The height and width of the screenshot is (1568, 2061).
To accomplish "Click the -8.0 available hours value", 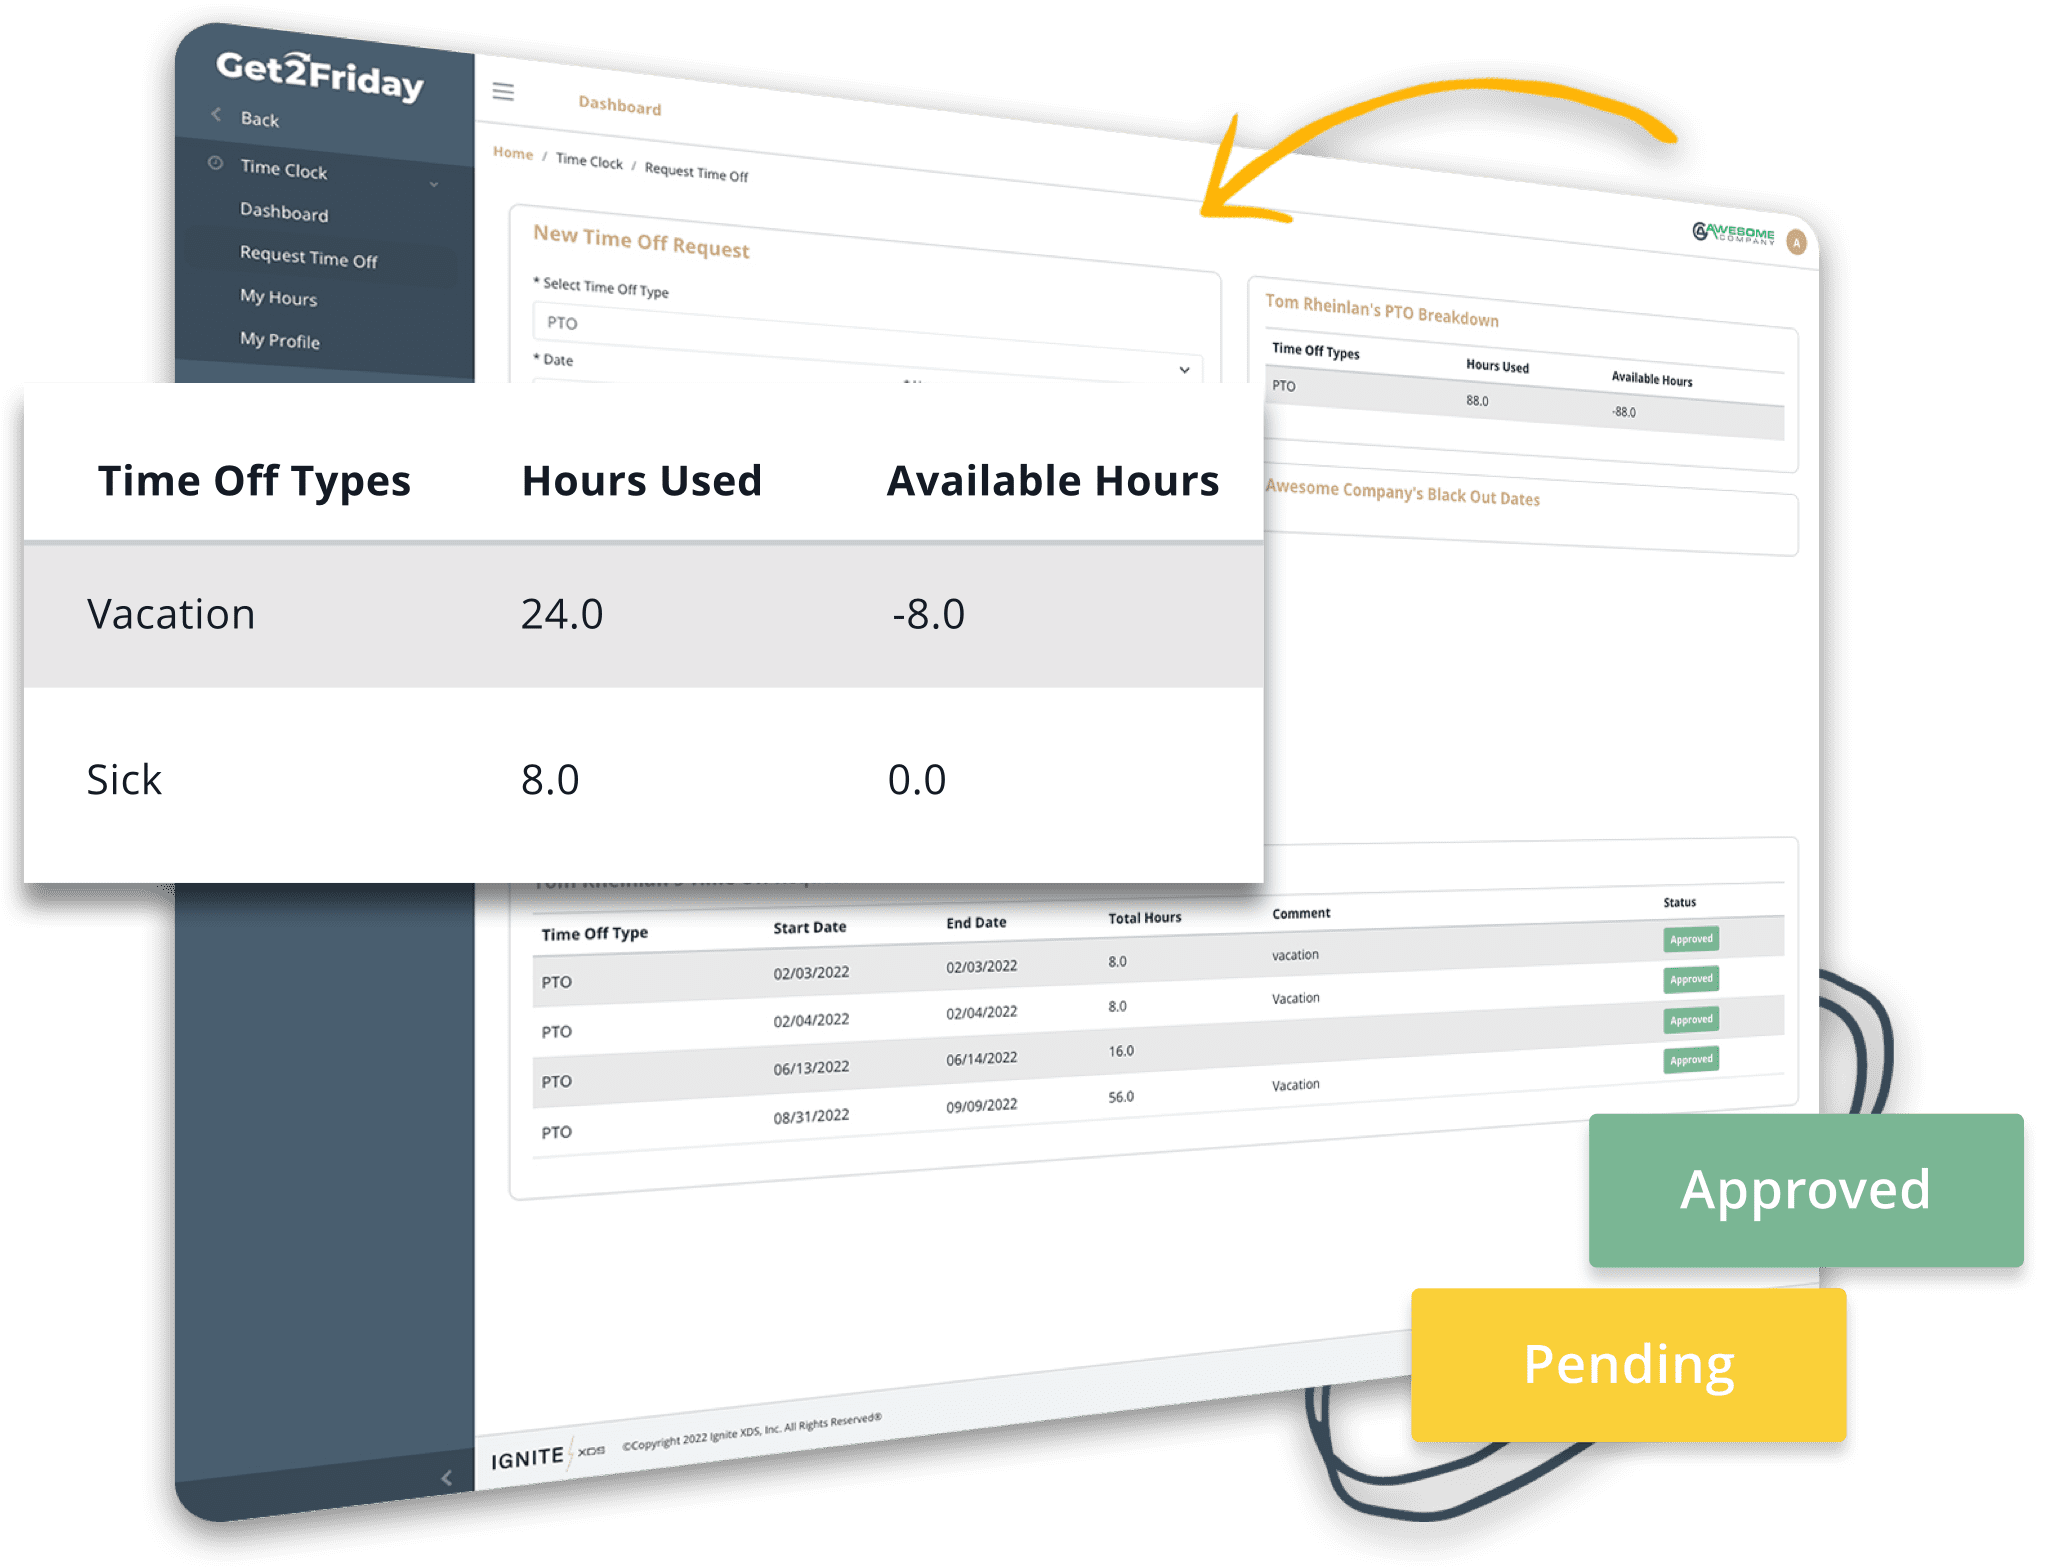I will (x=928, y=614).
